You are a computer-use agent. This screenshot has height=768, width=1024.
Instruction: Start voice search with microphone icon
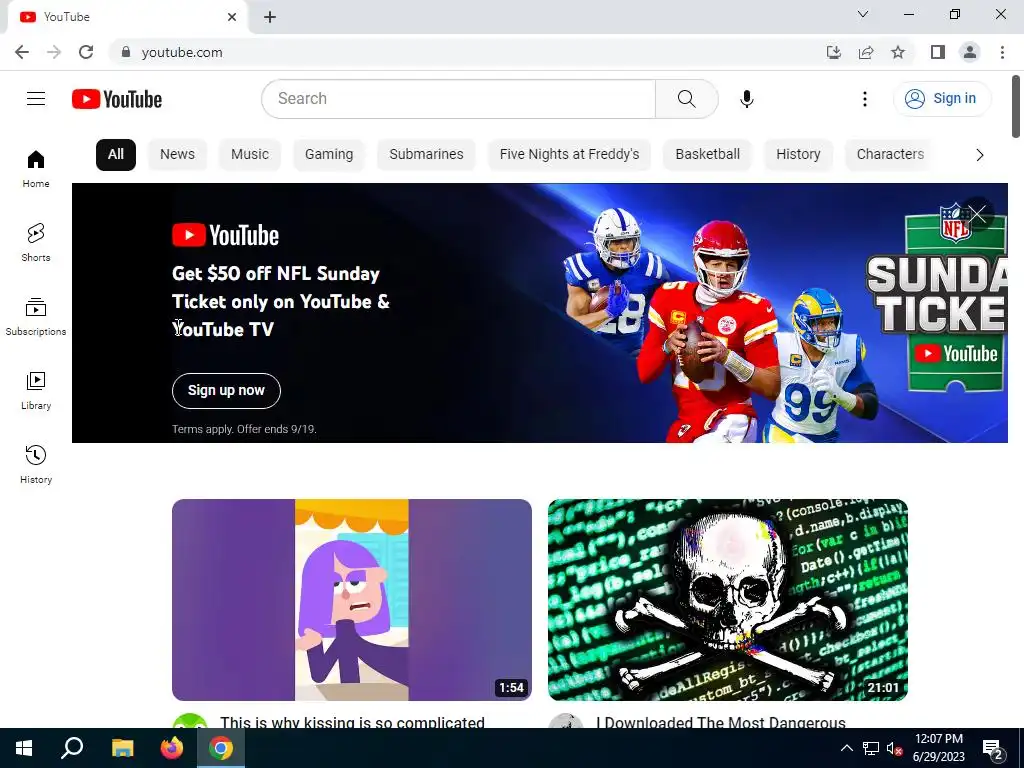point(746,99)
